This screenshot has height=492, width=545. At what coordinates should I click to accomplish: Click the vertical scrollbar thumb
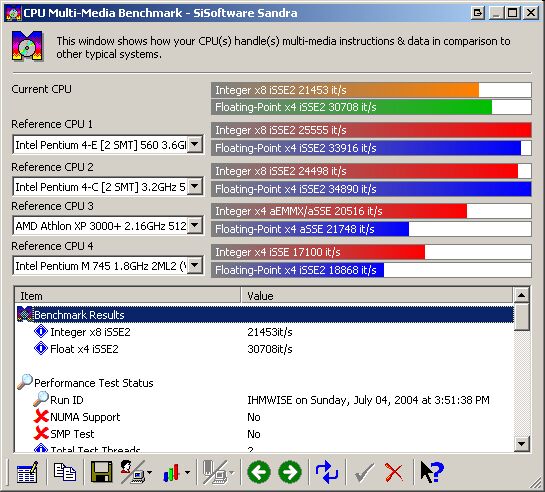[x=521, y=317]
